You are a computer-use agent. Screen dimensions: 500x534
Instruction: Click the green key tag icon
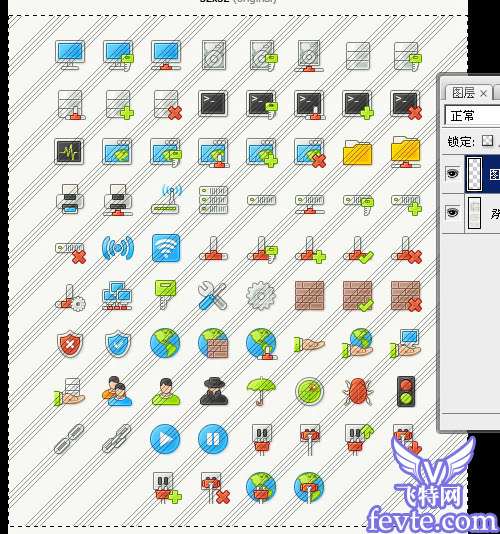click(166, 295)
